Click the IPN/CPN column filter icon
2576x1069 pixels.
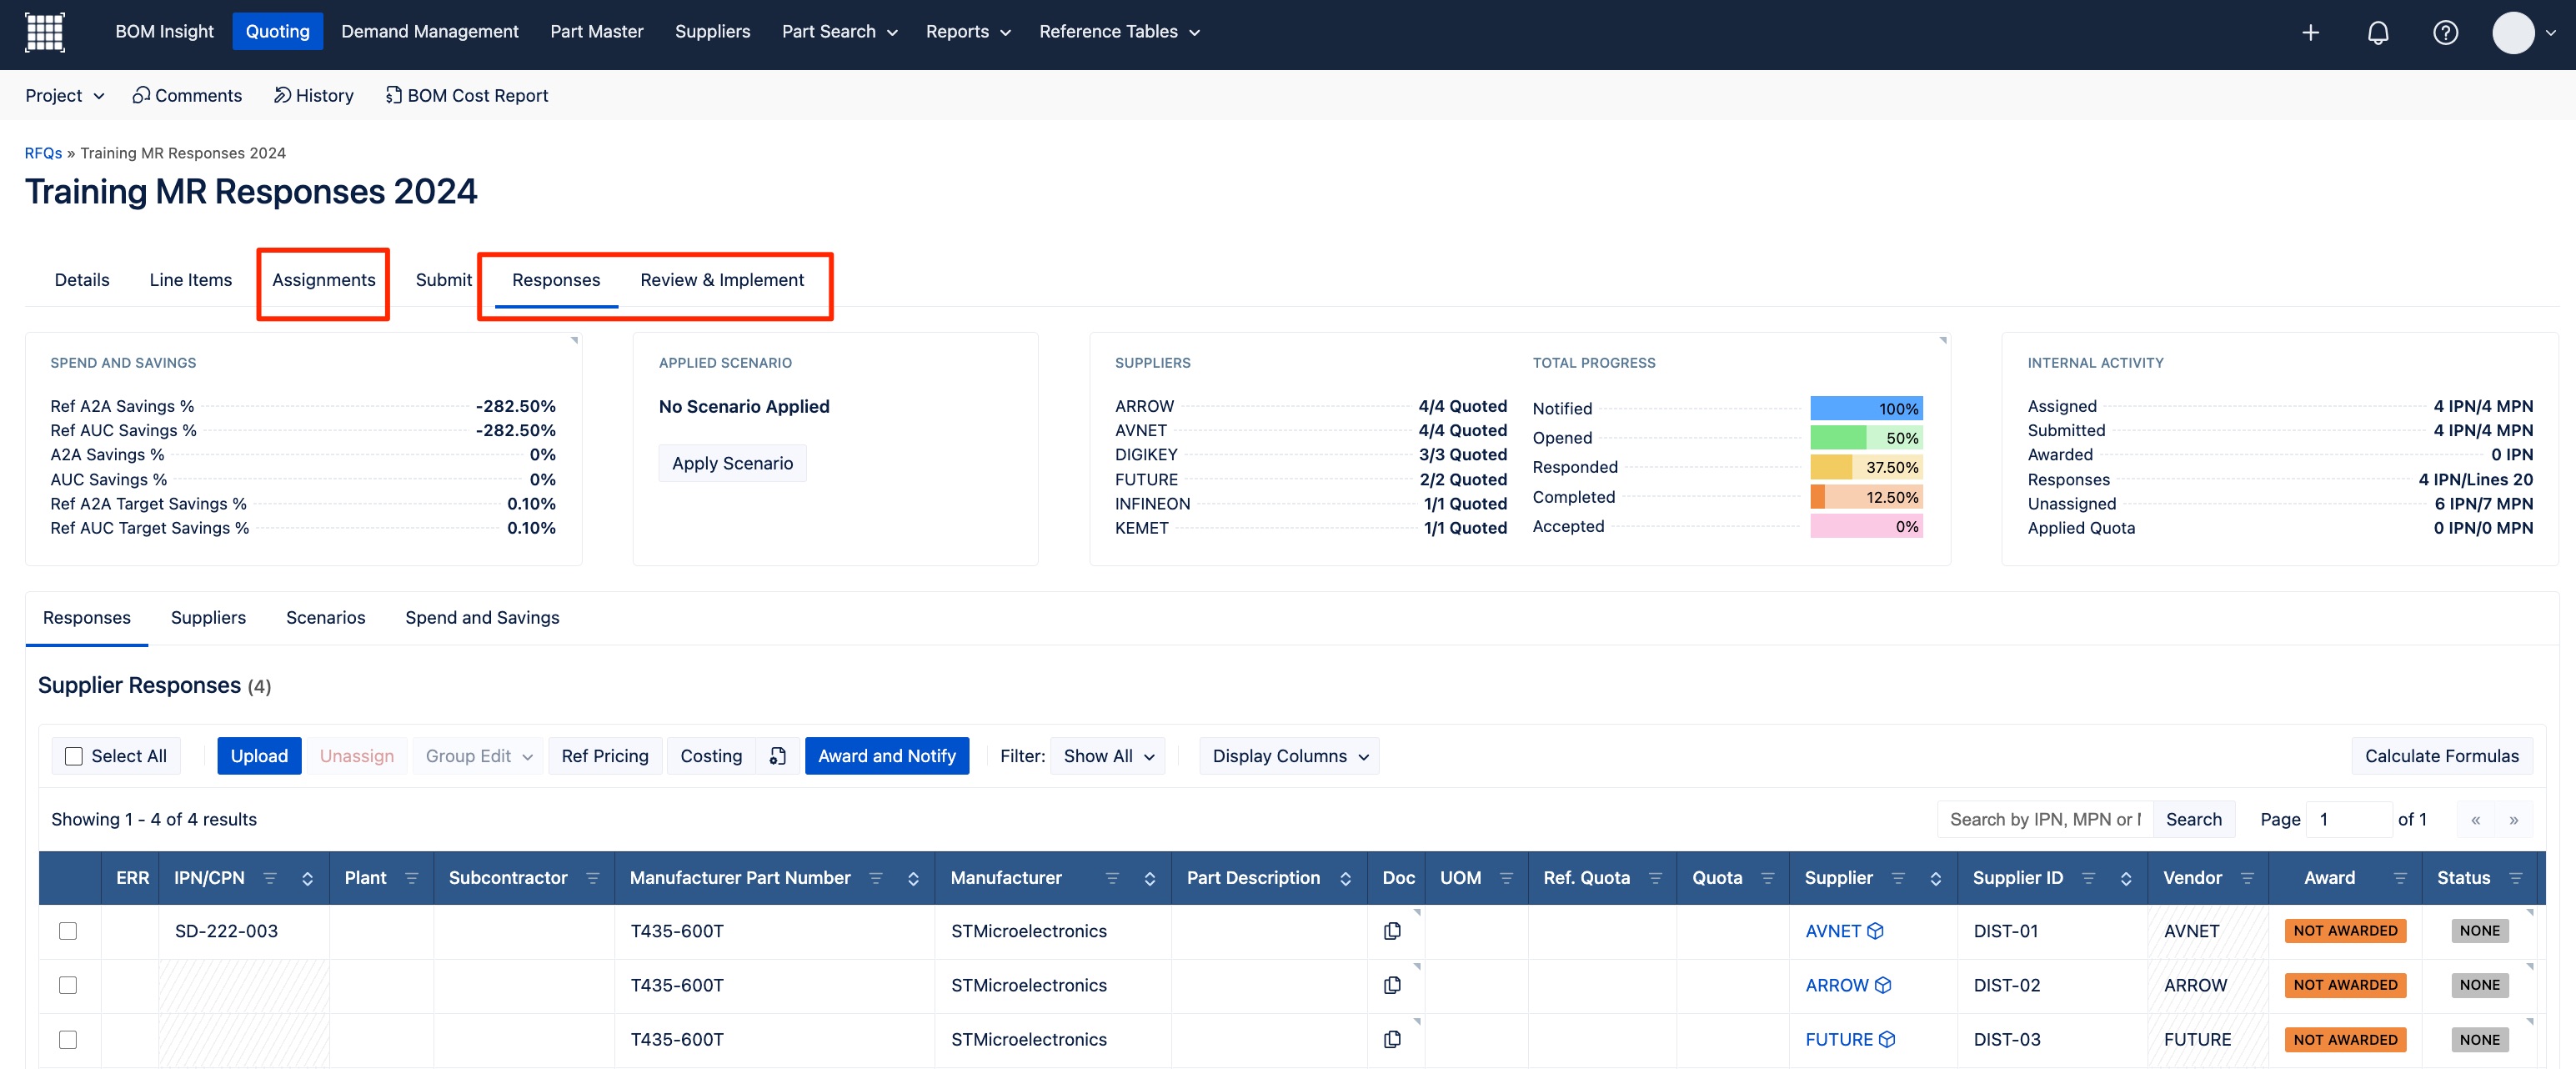click(x=270, y=878)
